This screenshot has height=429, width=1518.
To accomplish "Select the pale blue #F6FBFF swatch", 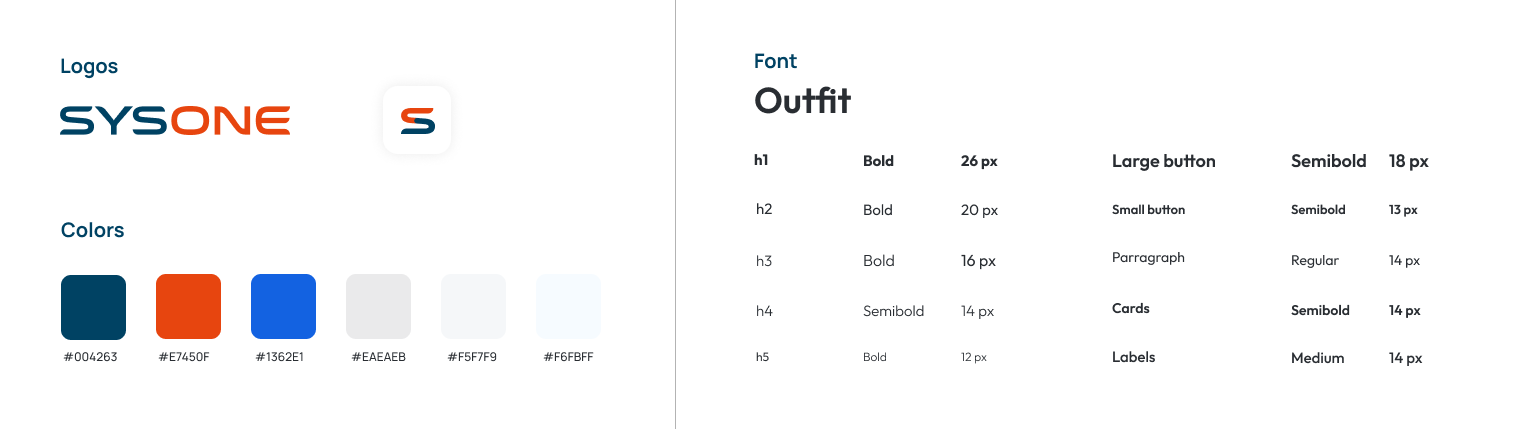I will (568, 306).
